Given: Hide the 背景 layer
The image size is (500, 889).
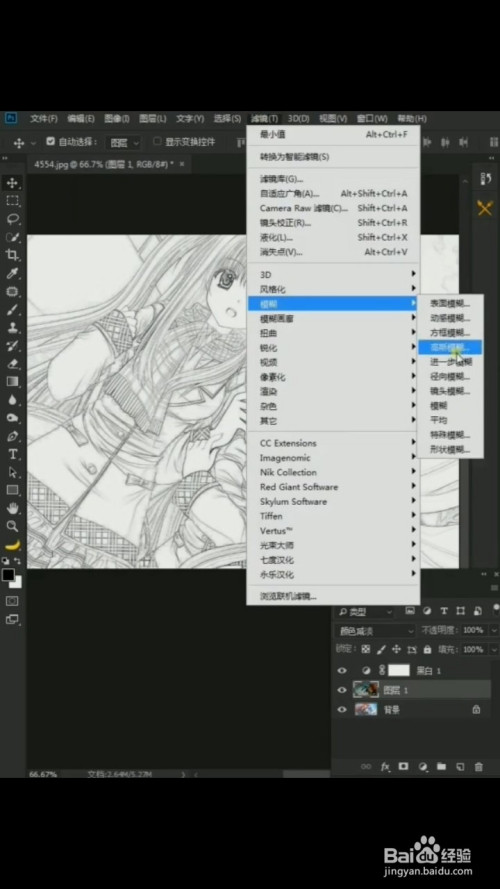Looking at the screenshot, I should (x=342, y=709).
